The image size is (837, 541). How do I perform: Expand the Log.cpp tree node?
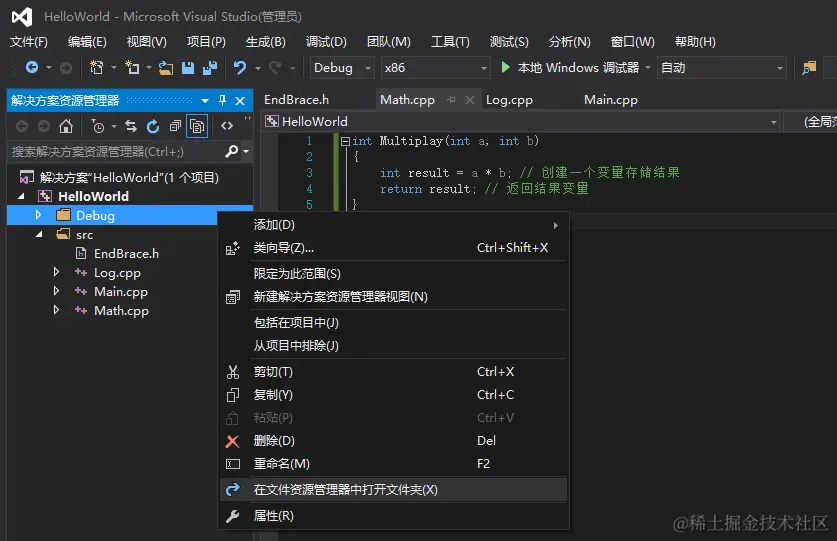click(56, 272)
